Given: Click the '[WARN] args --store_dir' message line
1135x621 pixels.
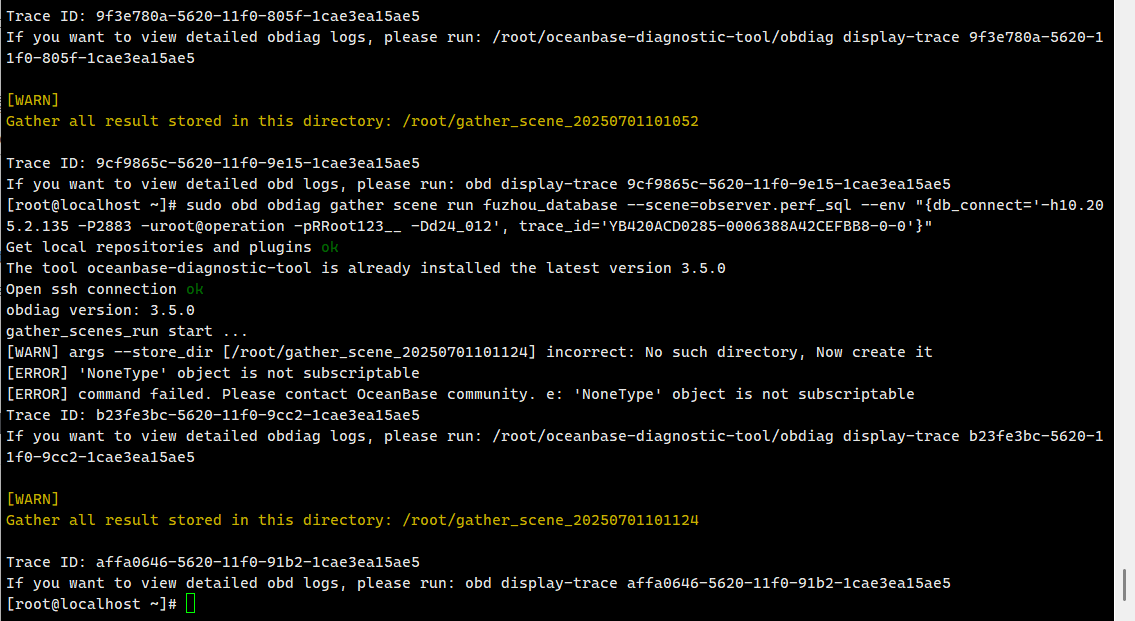Looking at the screenshot, I should coord(469,352).
